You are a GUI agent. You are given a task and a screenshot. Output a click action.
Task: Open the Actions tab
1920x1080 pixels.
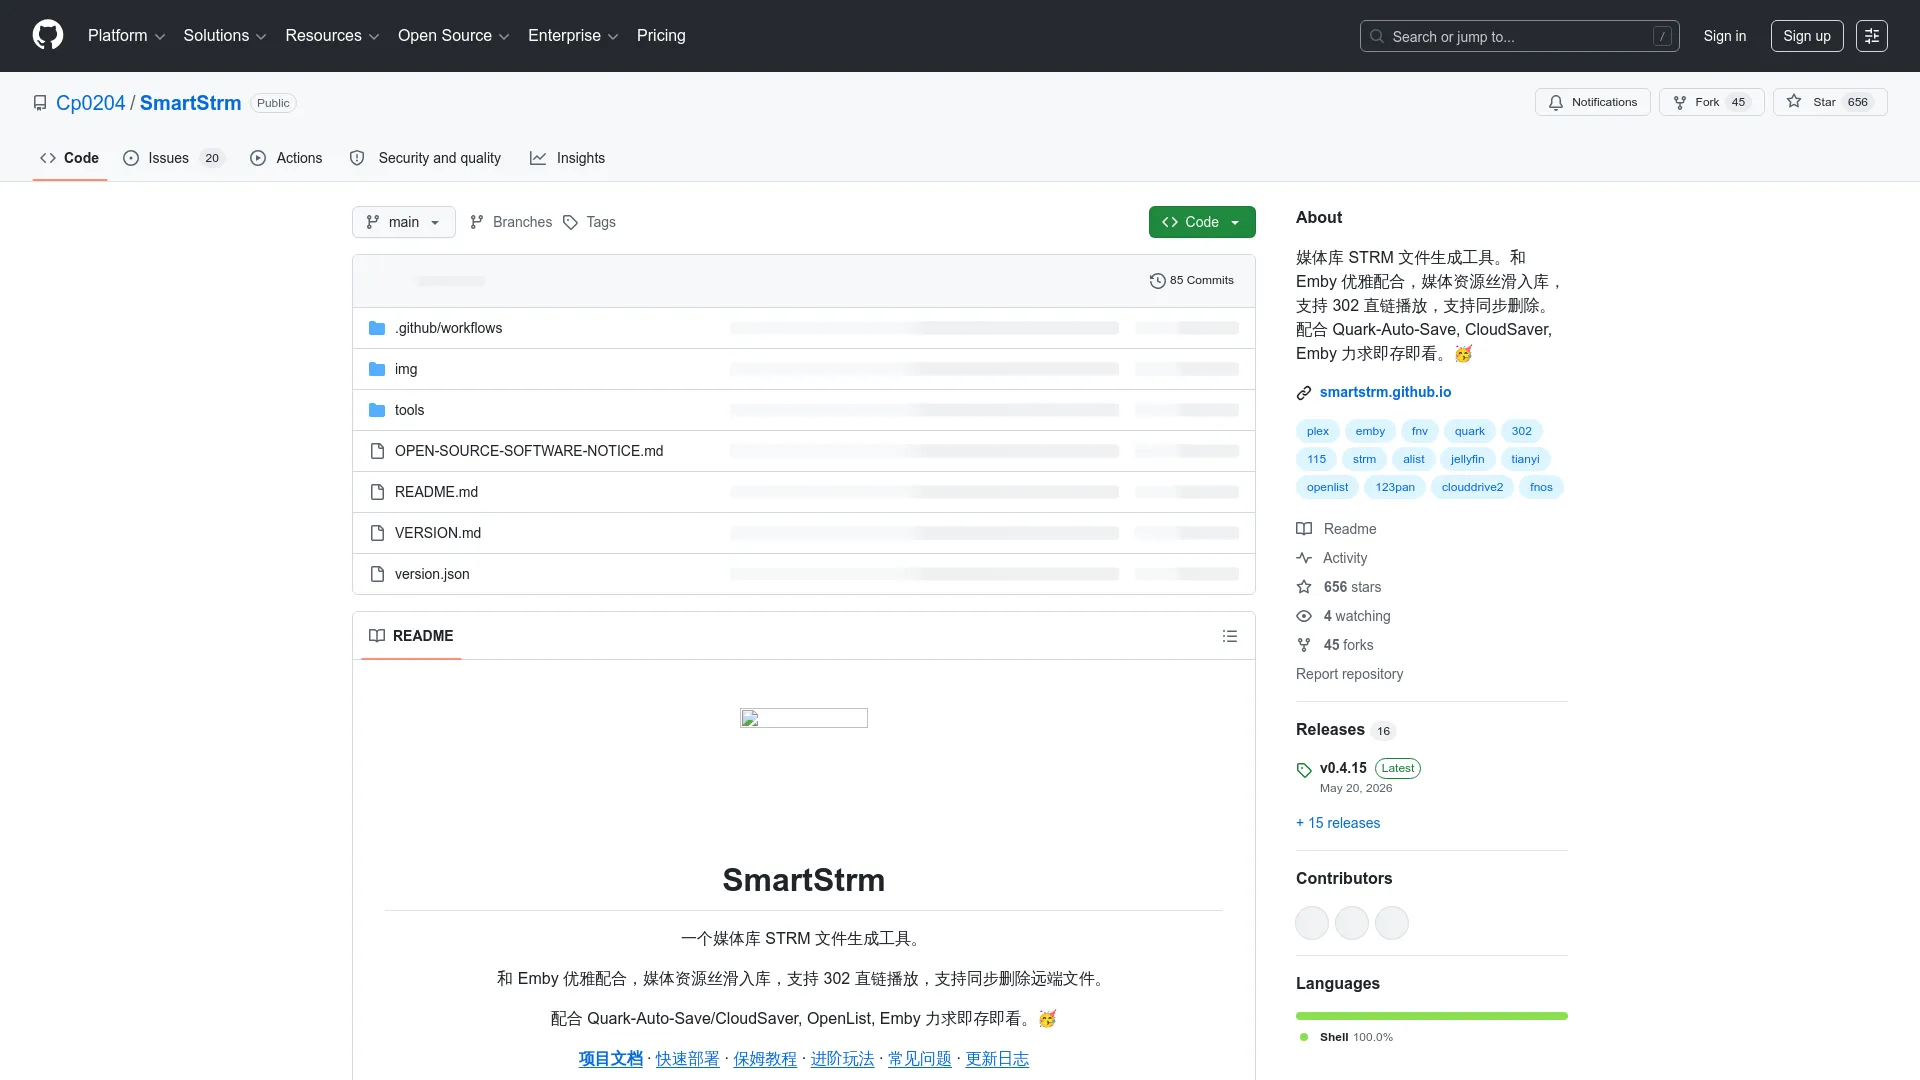coord(286,158)
